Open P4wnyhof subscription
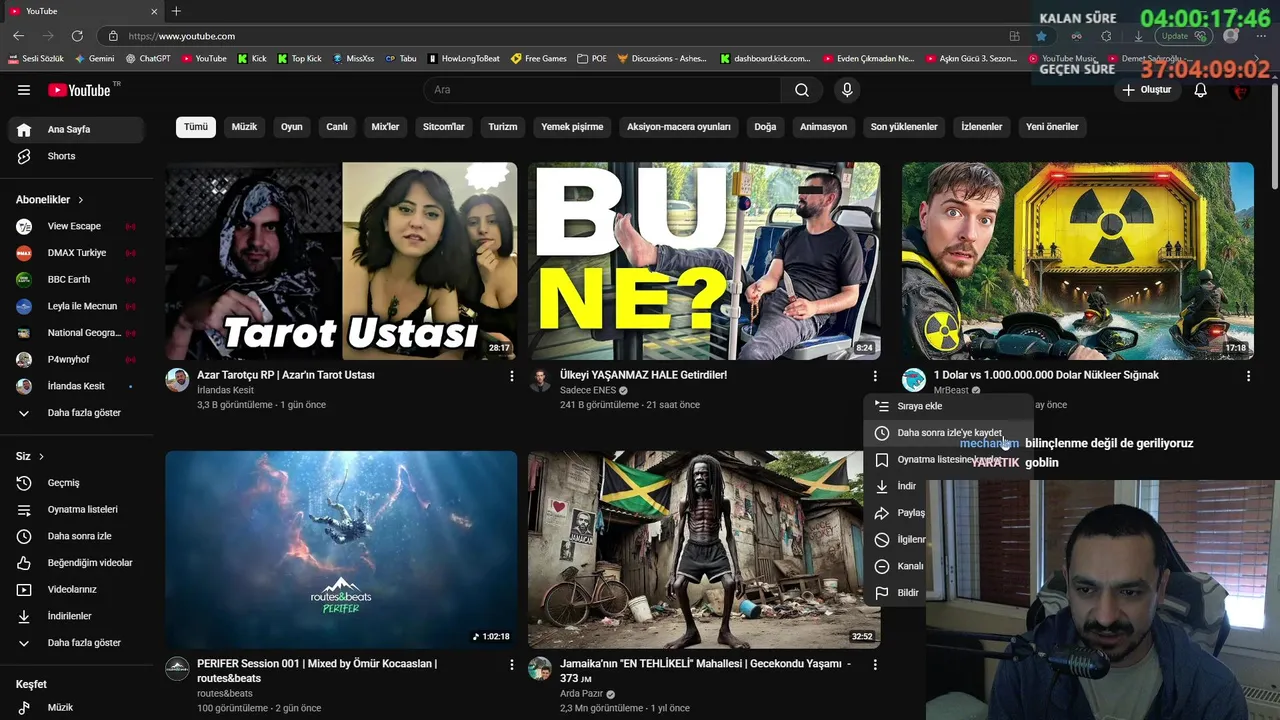This screenshot has width=1280, height=720. (x=76, y=359)
